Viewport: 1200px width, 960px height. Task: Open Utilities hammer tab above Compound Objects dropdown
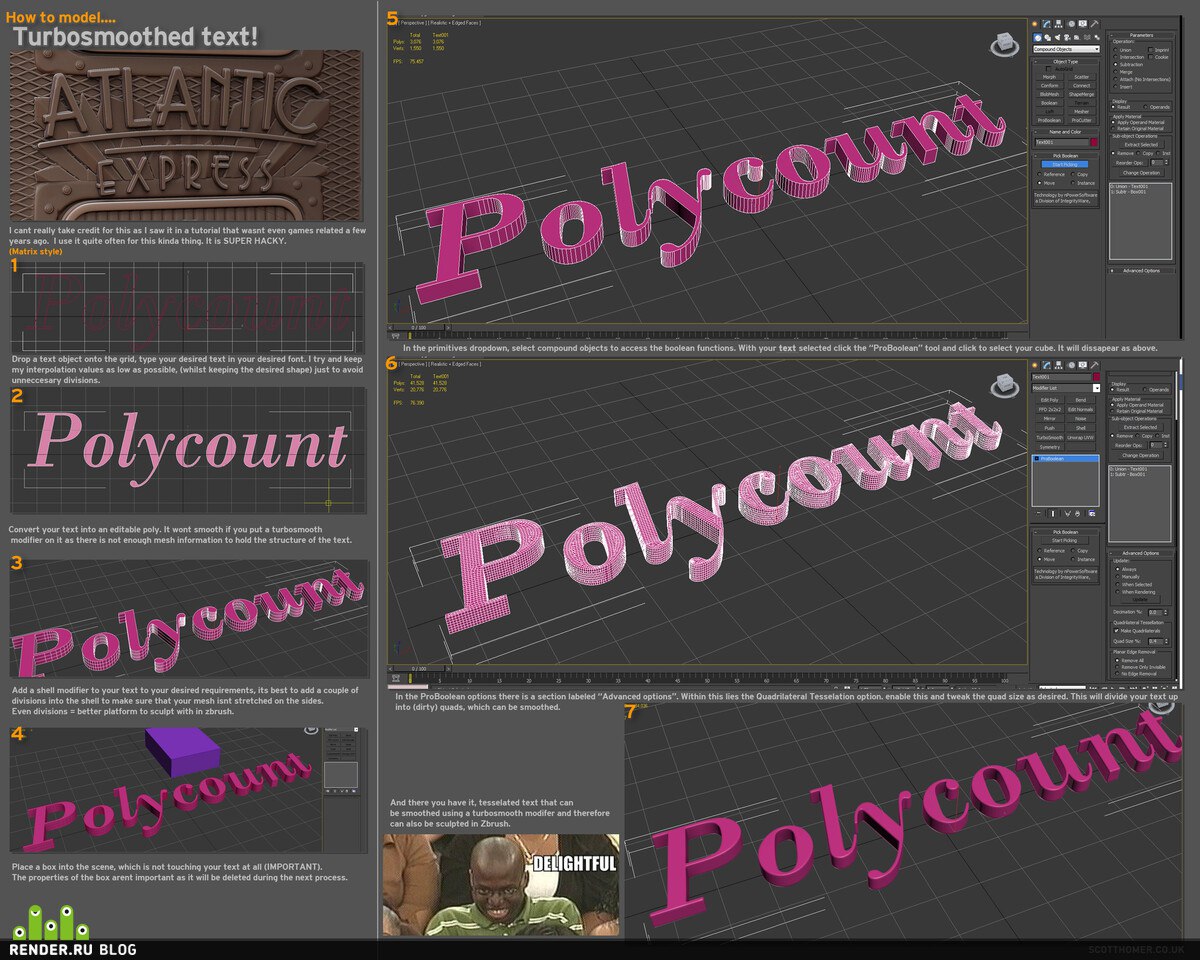1094,24
